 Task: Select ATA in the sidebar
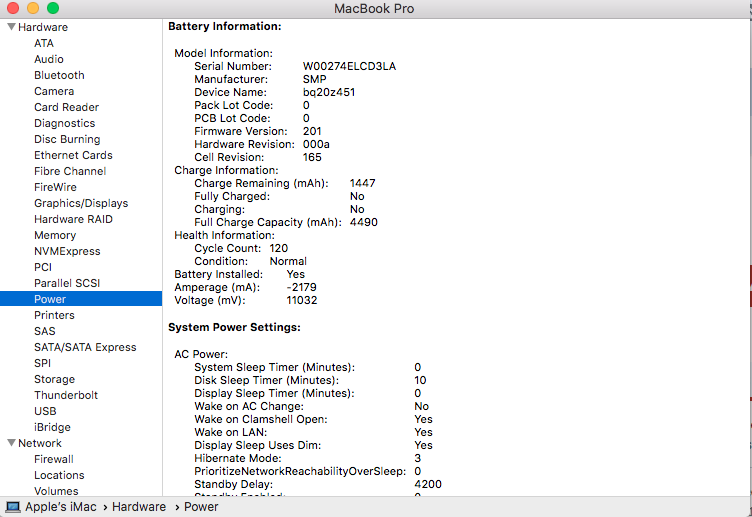(44, 43)
